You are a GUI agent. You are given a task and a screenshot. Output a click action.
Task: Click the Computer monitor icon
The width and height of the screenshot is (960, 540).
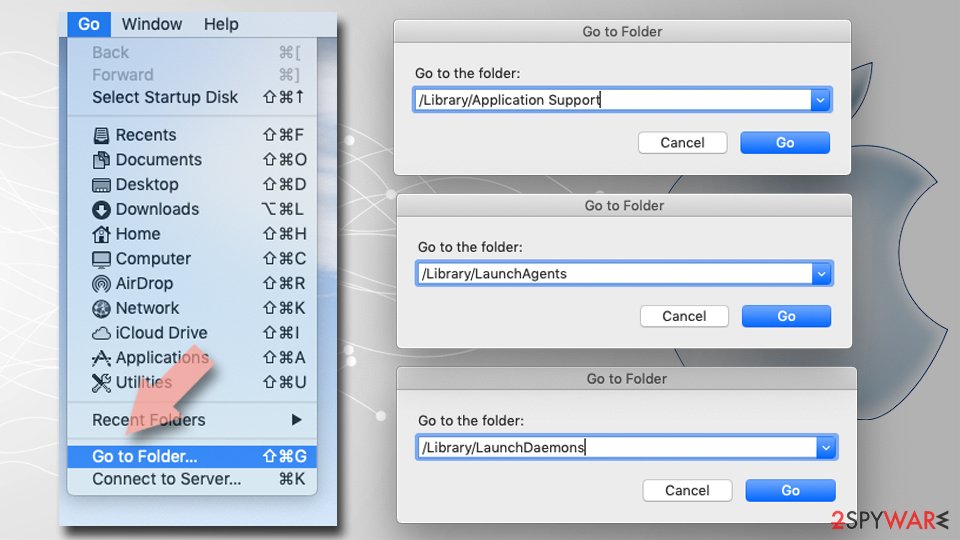(x=101, y=260)
